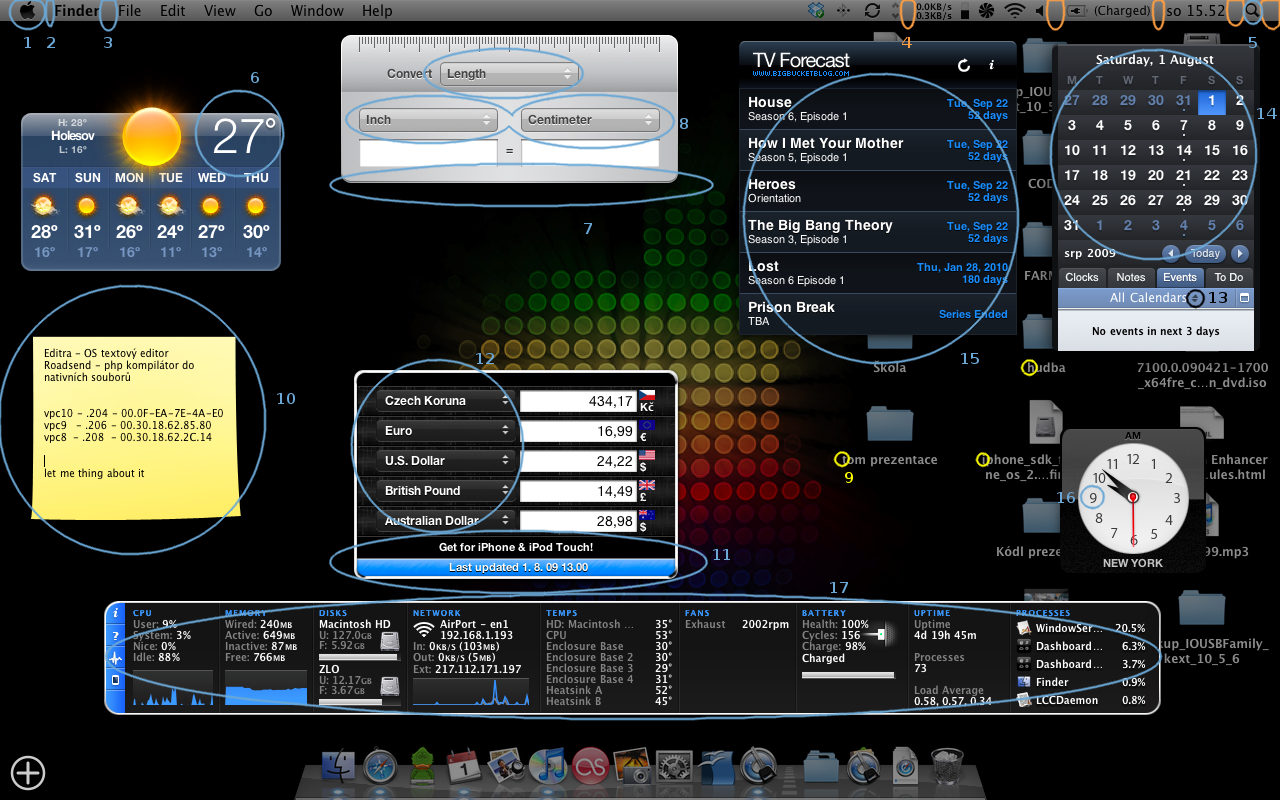Screen dimensions: 1280x800
Task: Click the WindowSer... process row in iStat
Action: [x=1081, y=628]
